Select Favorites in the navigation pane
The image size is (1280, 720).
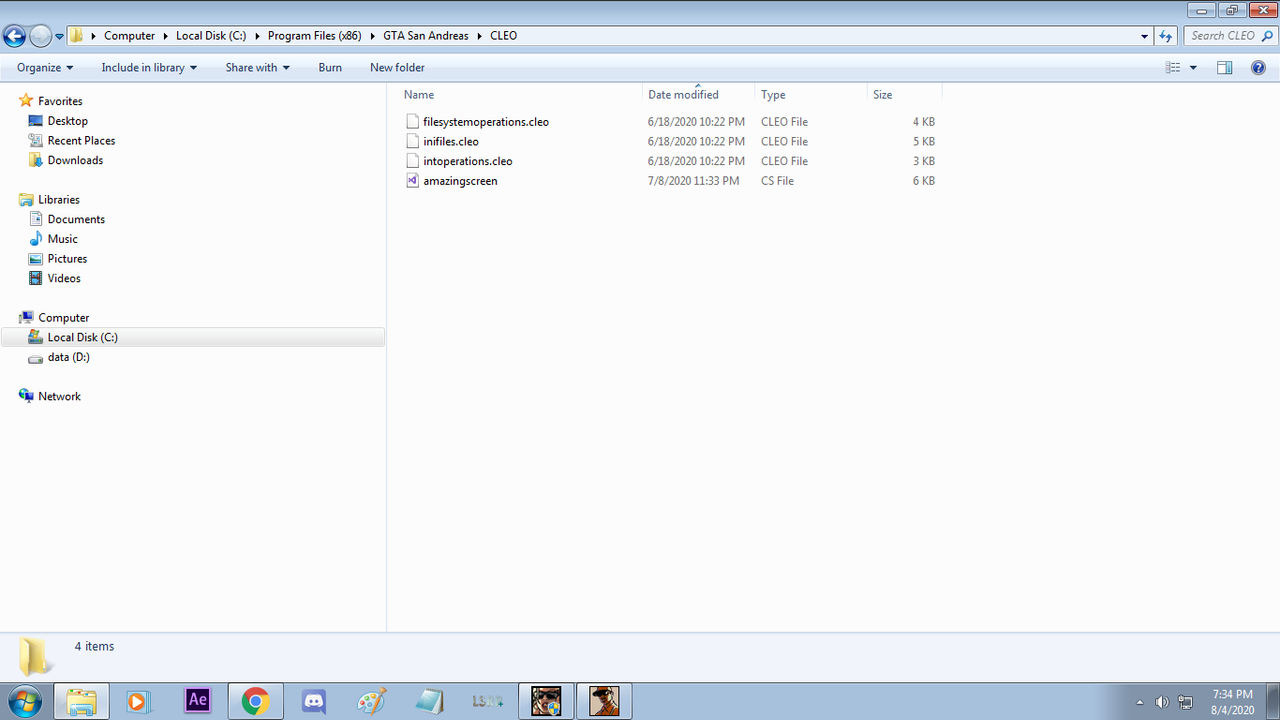point(60,101)
